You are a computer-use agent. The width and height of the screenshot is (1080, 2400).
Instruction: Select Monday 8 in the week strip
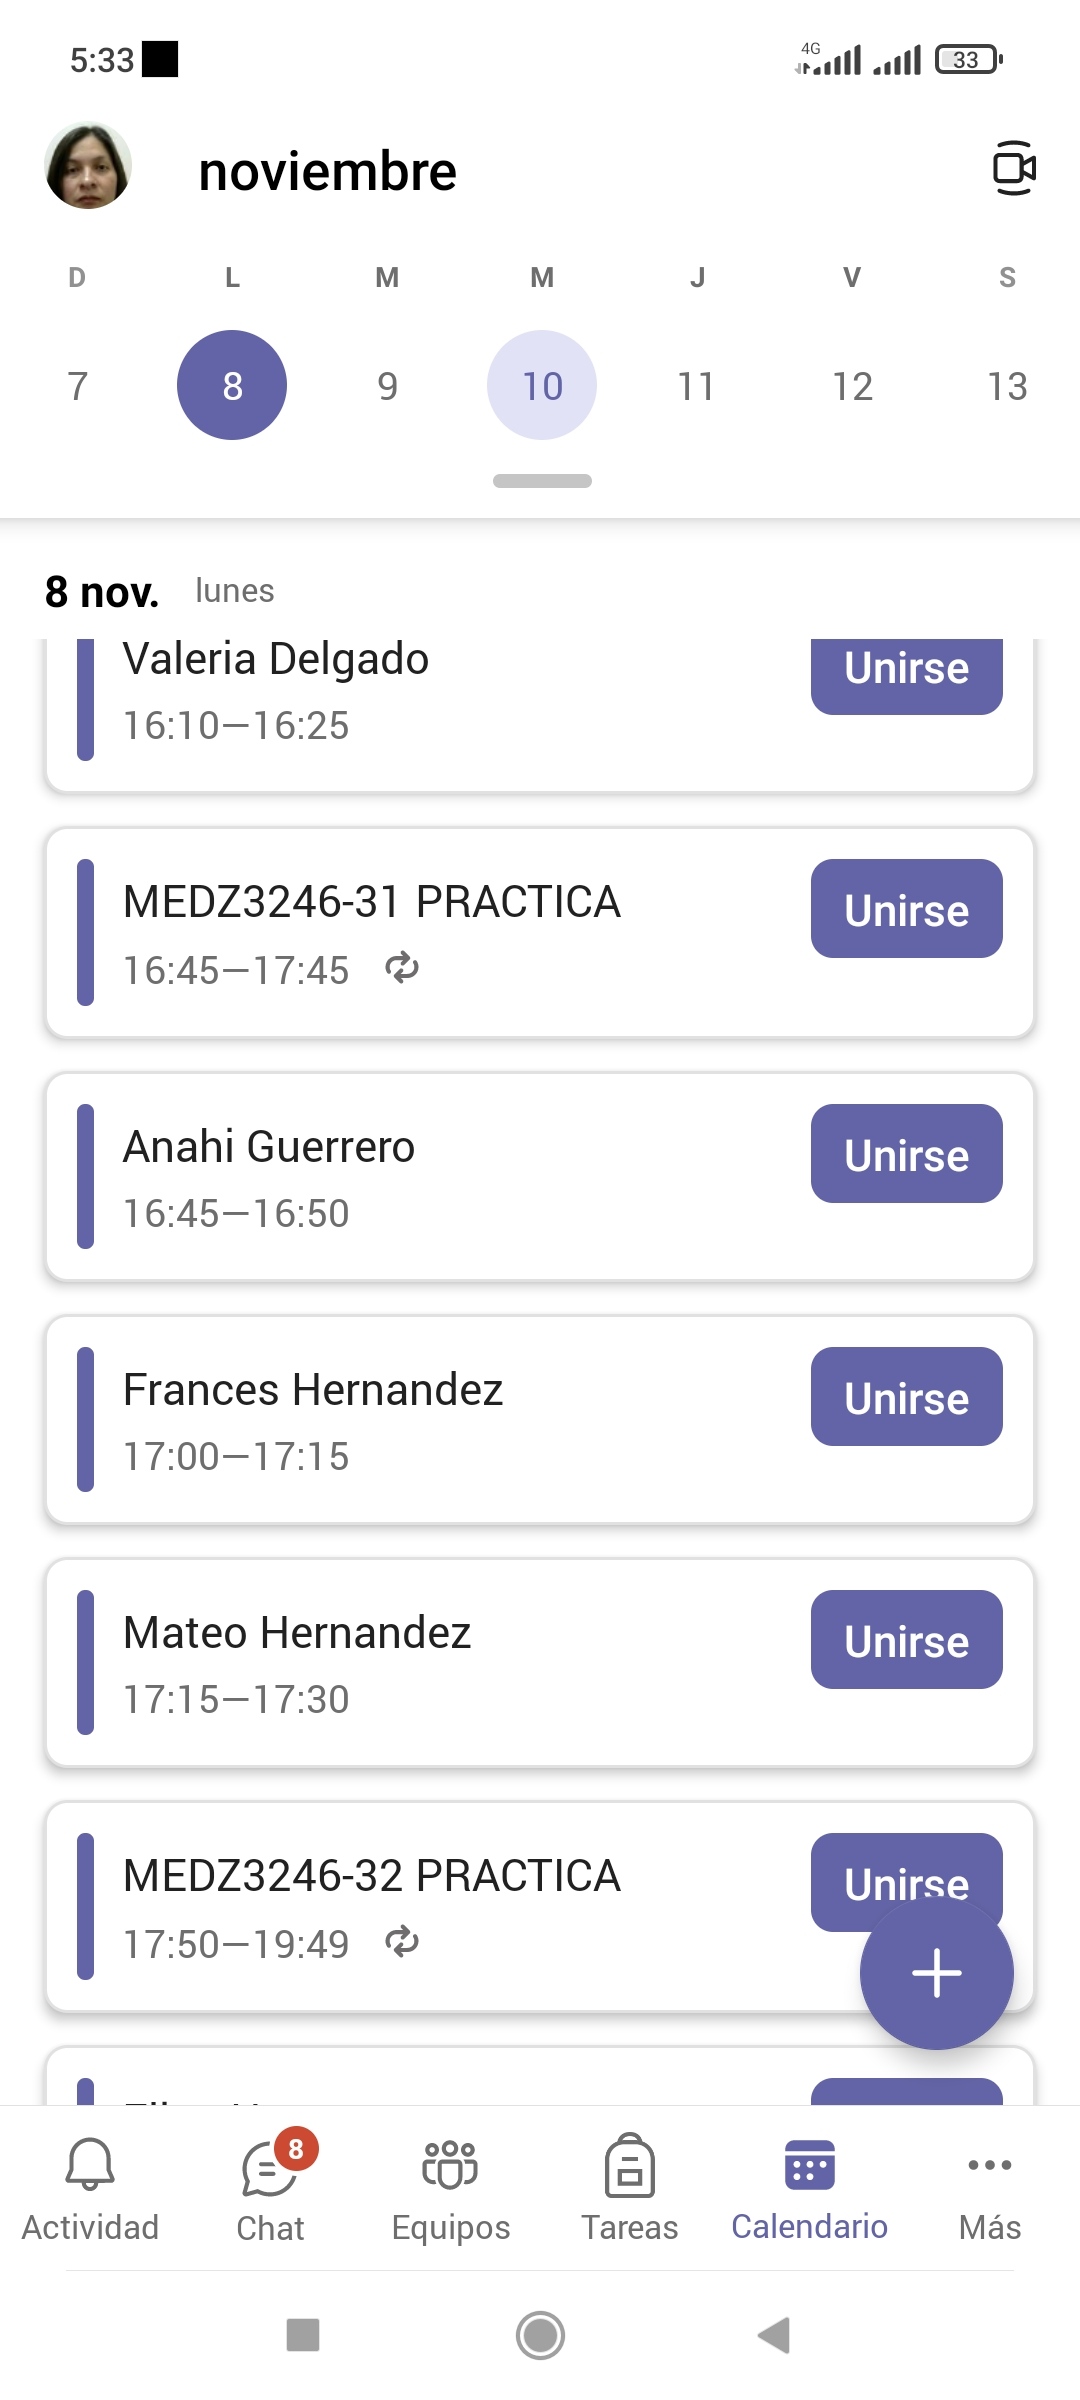[232, 385]
